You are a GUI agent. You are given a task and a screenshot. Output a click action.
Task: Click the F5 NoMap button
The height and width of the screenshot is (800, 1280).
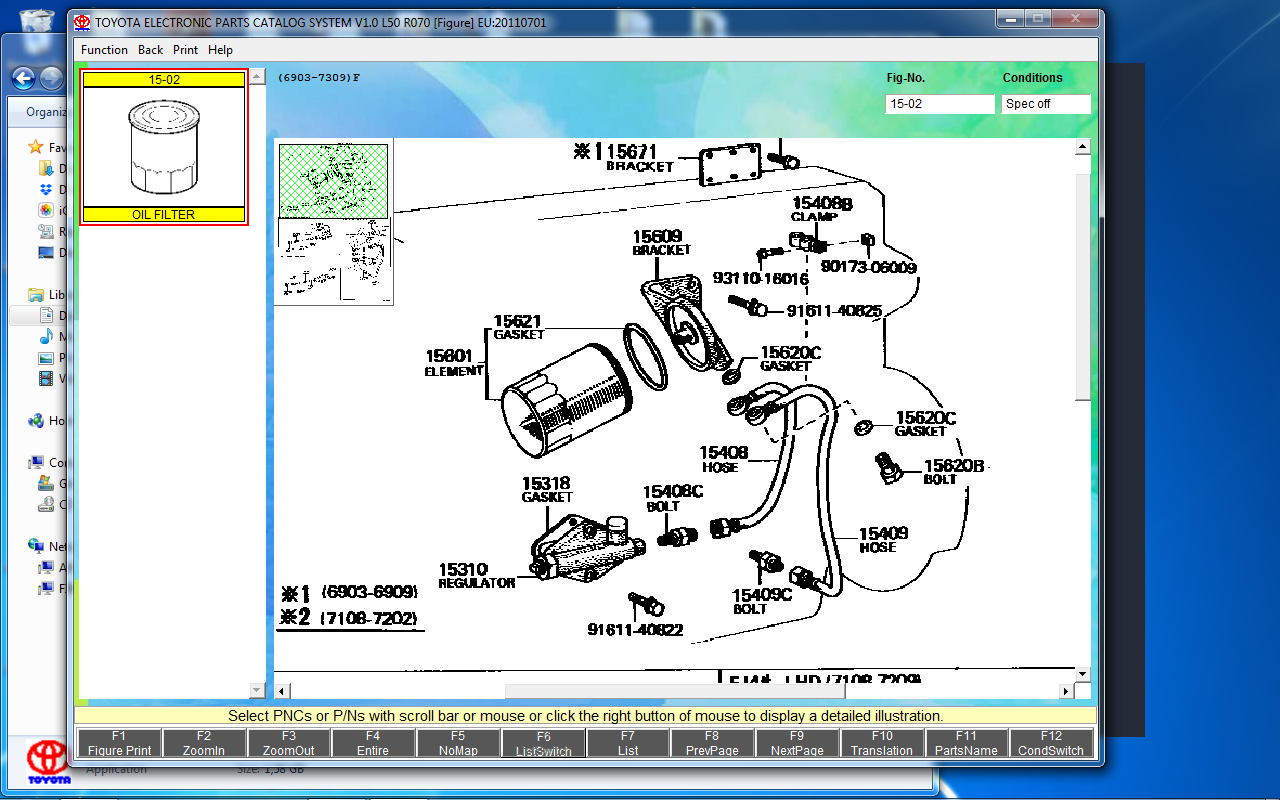point(458,743)
